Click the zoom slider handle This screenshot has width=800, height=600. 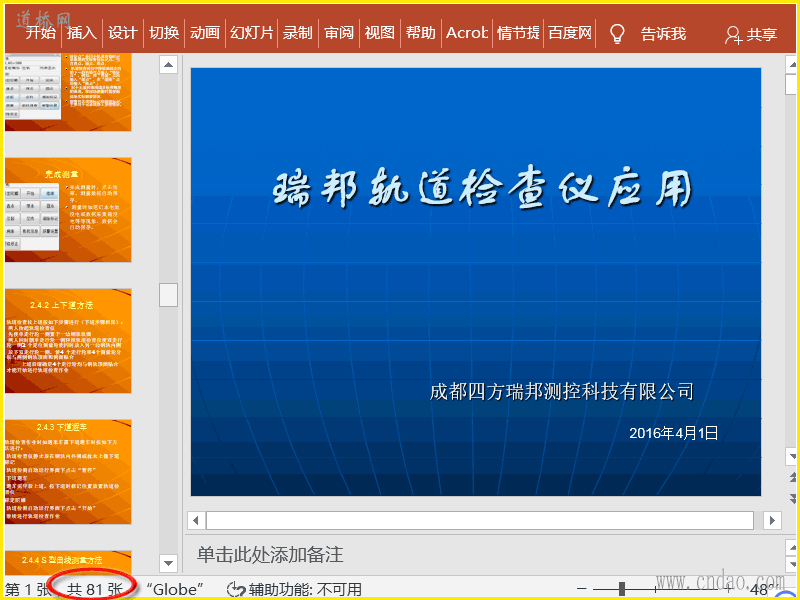[x=621, y=589]
